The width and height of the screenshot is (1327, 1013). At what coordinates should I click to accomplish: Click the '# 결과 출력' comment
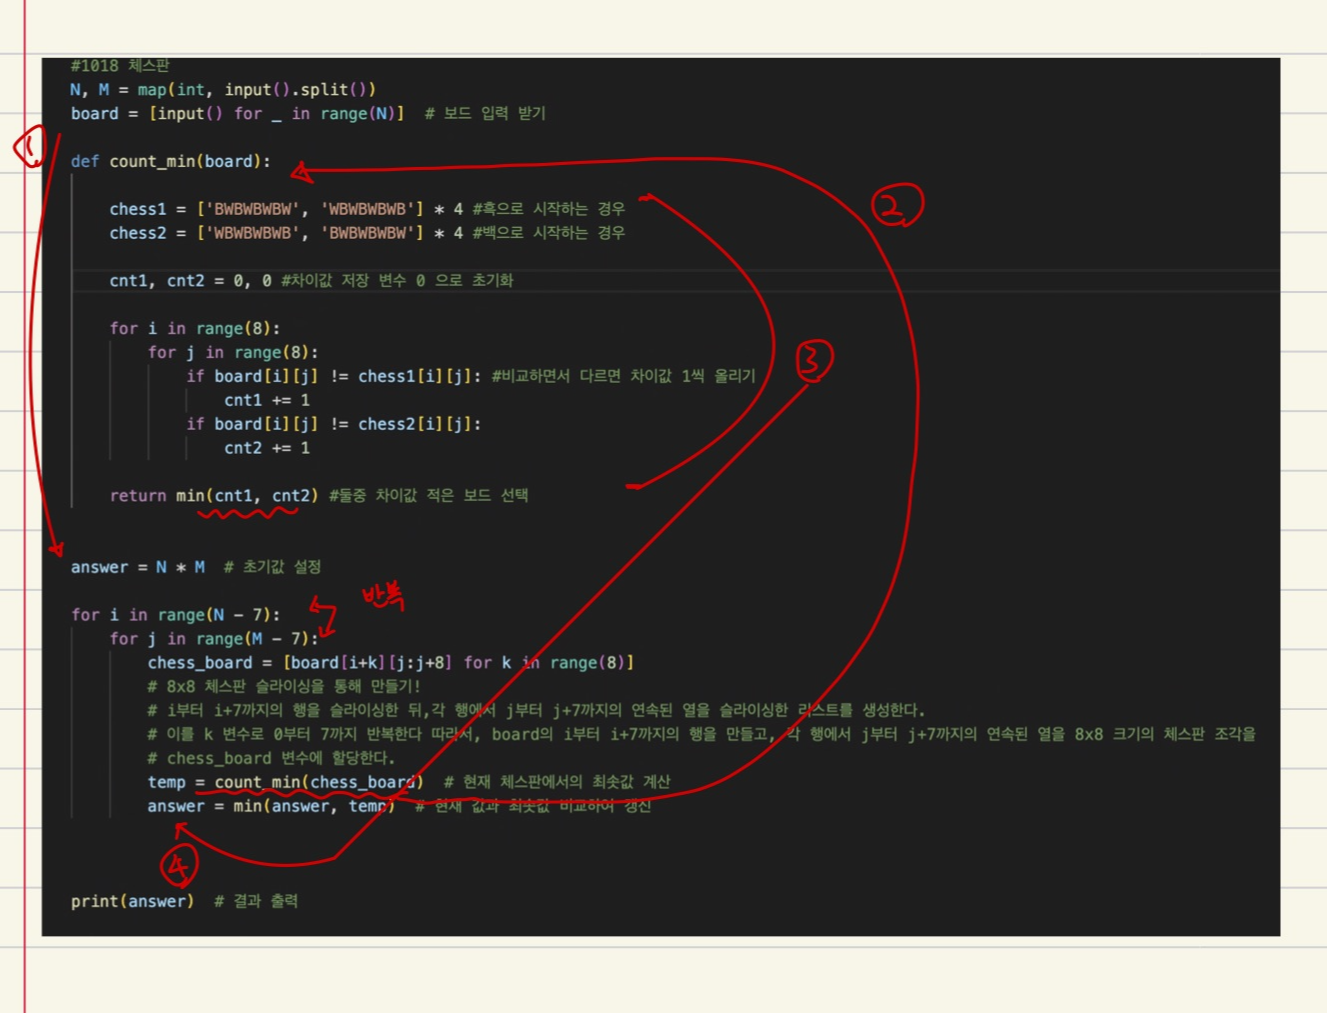pos(256,902)
